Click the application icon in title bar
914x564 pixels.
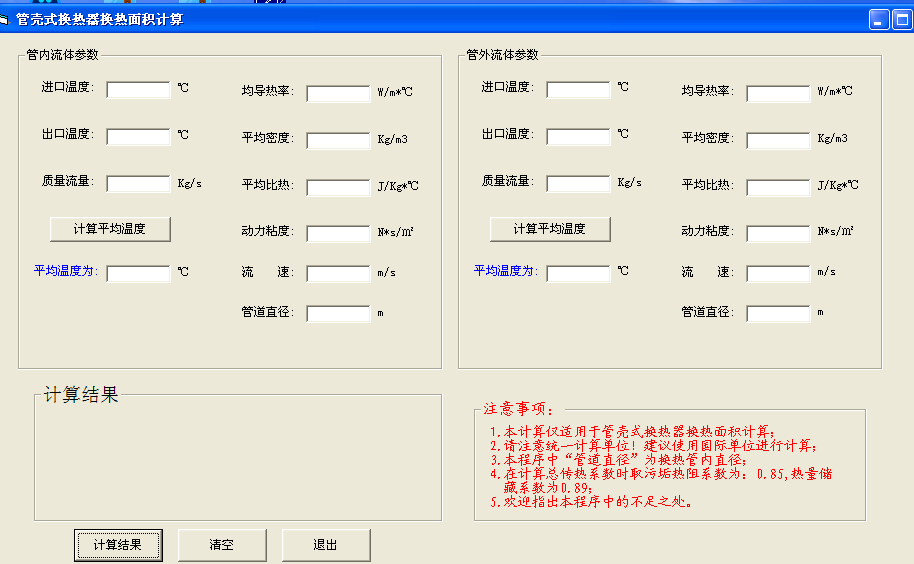click(x=4, y=20)
